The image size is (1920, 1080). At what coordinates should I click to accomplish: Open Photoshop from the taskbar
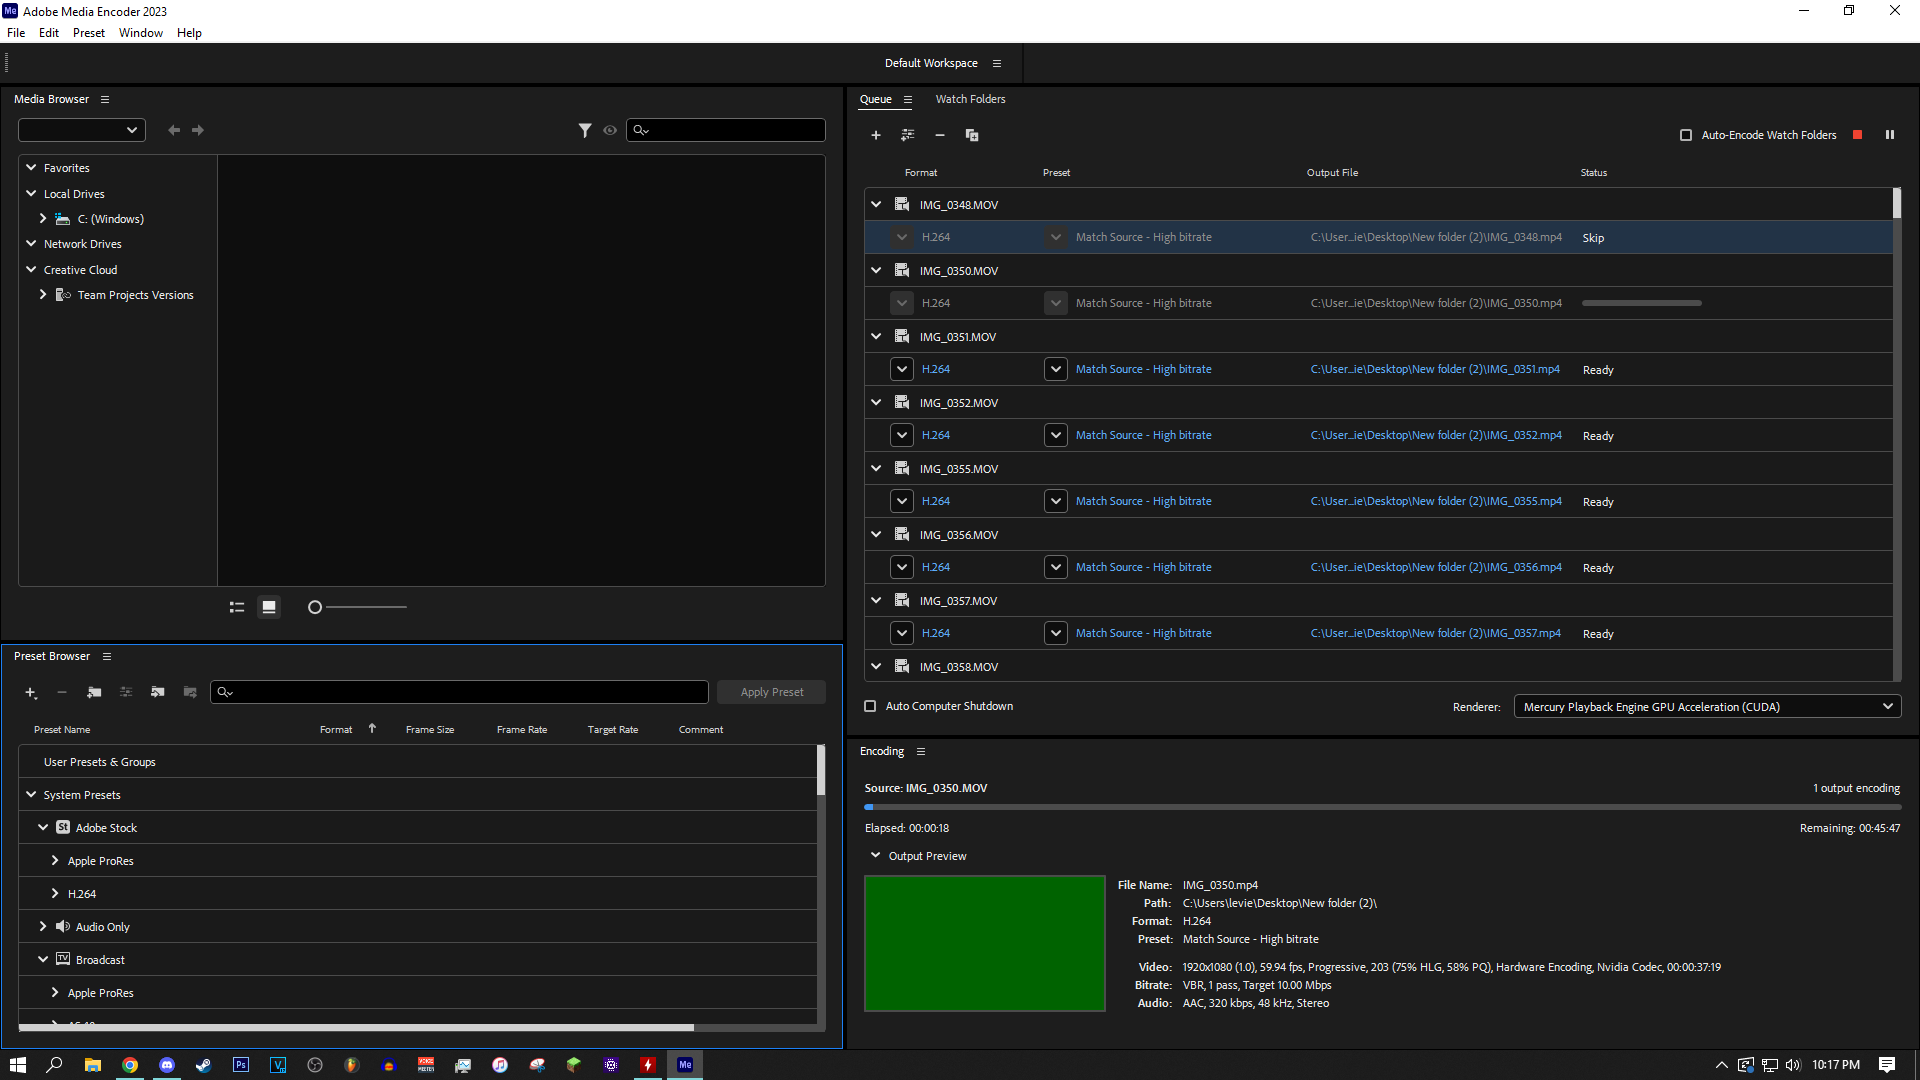coord(241,1065)
